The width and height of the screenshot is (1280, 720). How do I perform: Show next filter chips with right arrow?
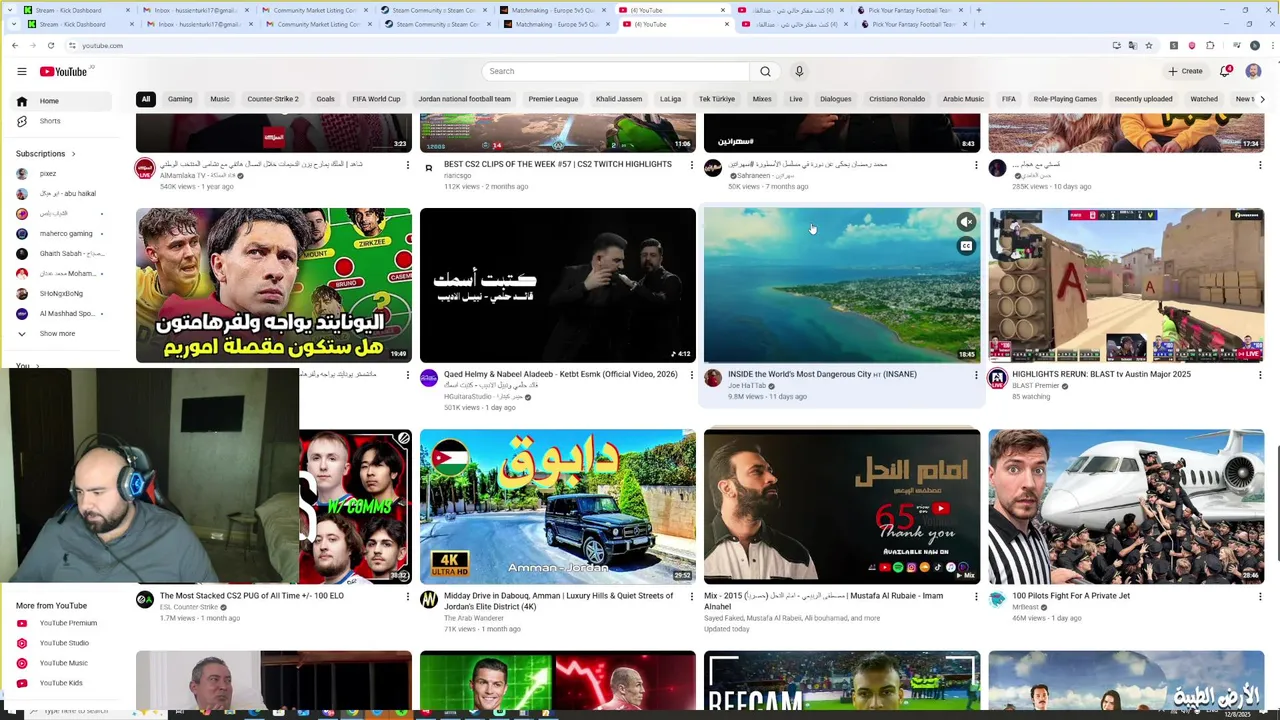pos(1262,99)
